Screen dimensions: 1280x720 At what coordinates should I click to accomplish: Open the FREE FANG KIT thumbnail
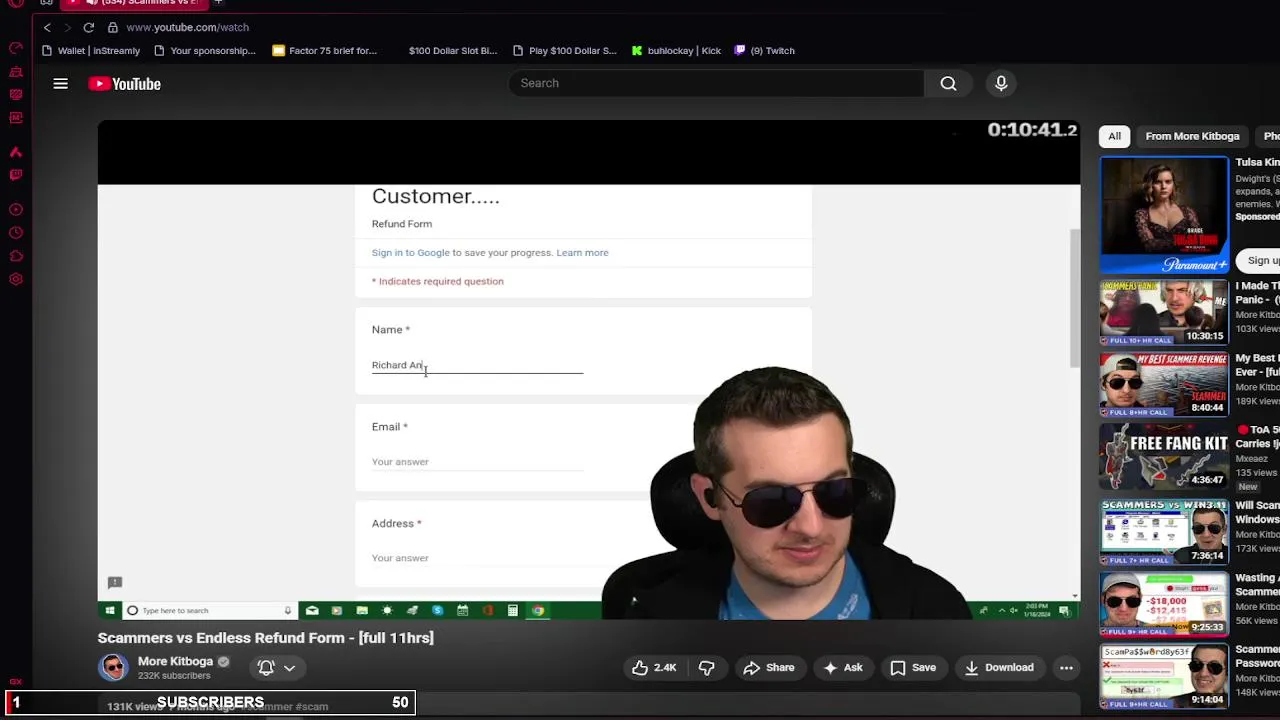click(x=1164, y=457)
